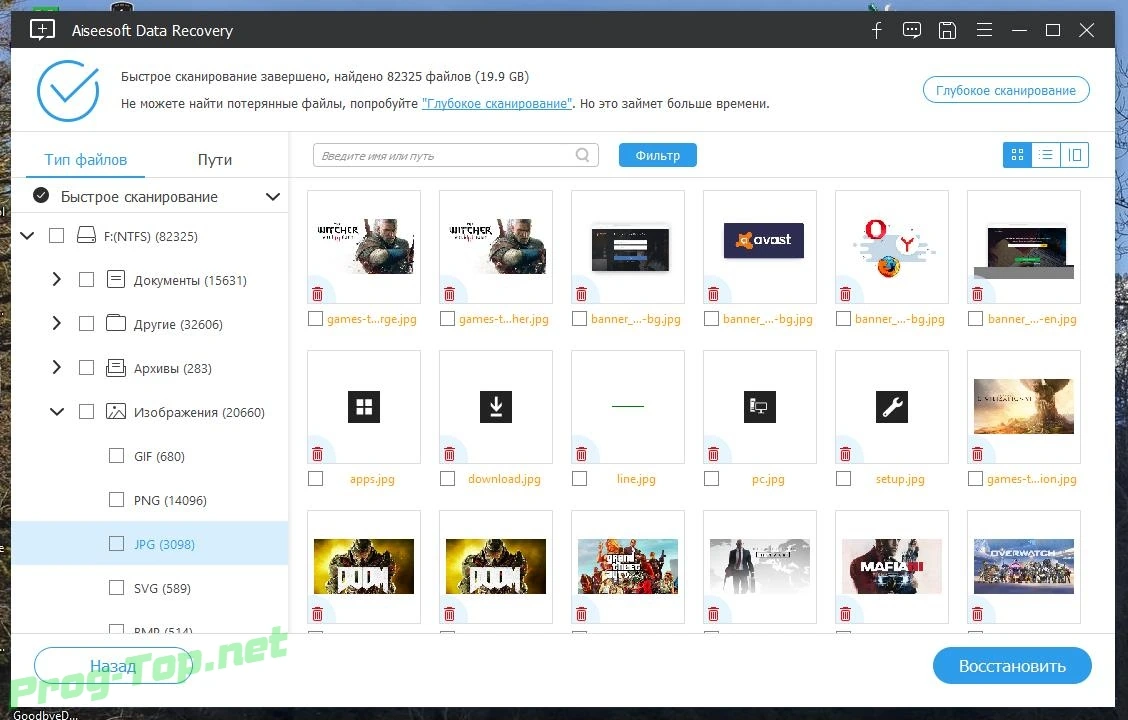Viewport: 1128px width, 720px height.
Task: Click the Другие folder icon
Action: (x=116, y=323)
